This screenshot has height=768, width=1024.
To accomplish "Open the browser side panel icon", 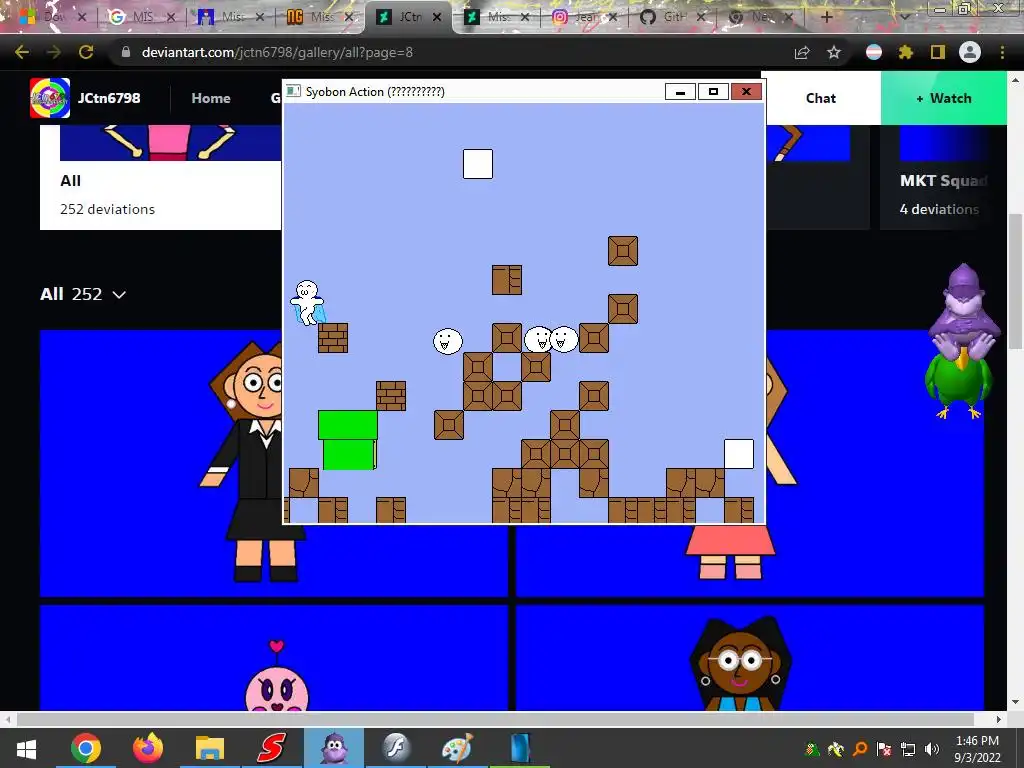I will (938, 52).
